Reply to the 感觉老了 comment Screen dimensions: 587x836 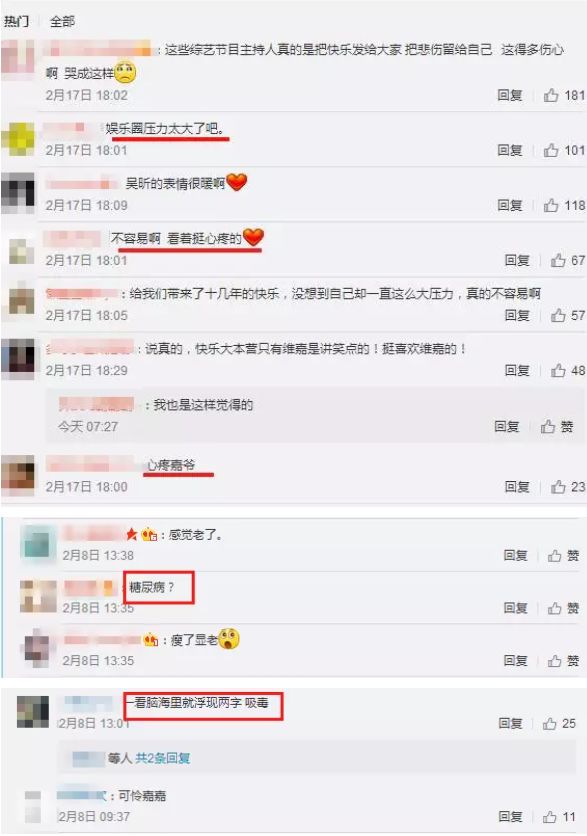click(516, 556)
